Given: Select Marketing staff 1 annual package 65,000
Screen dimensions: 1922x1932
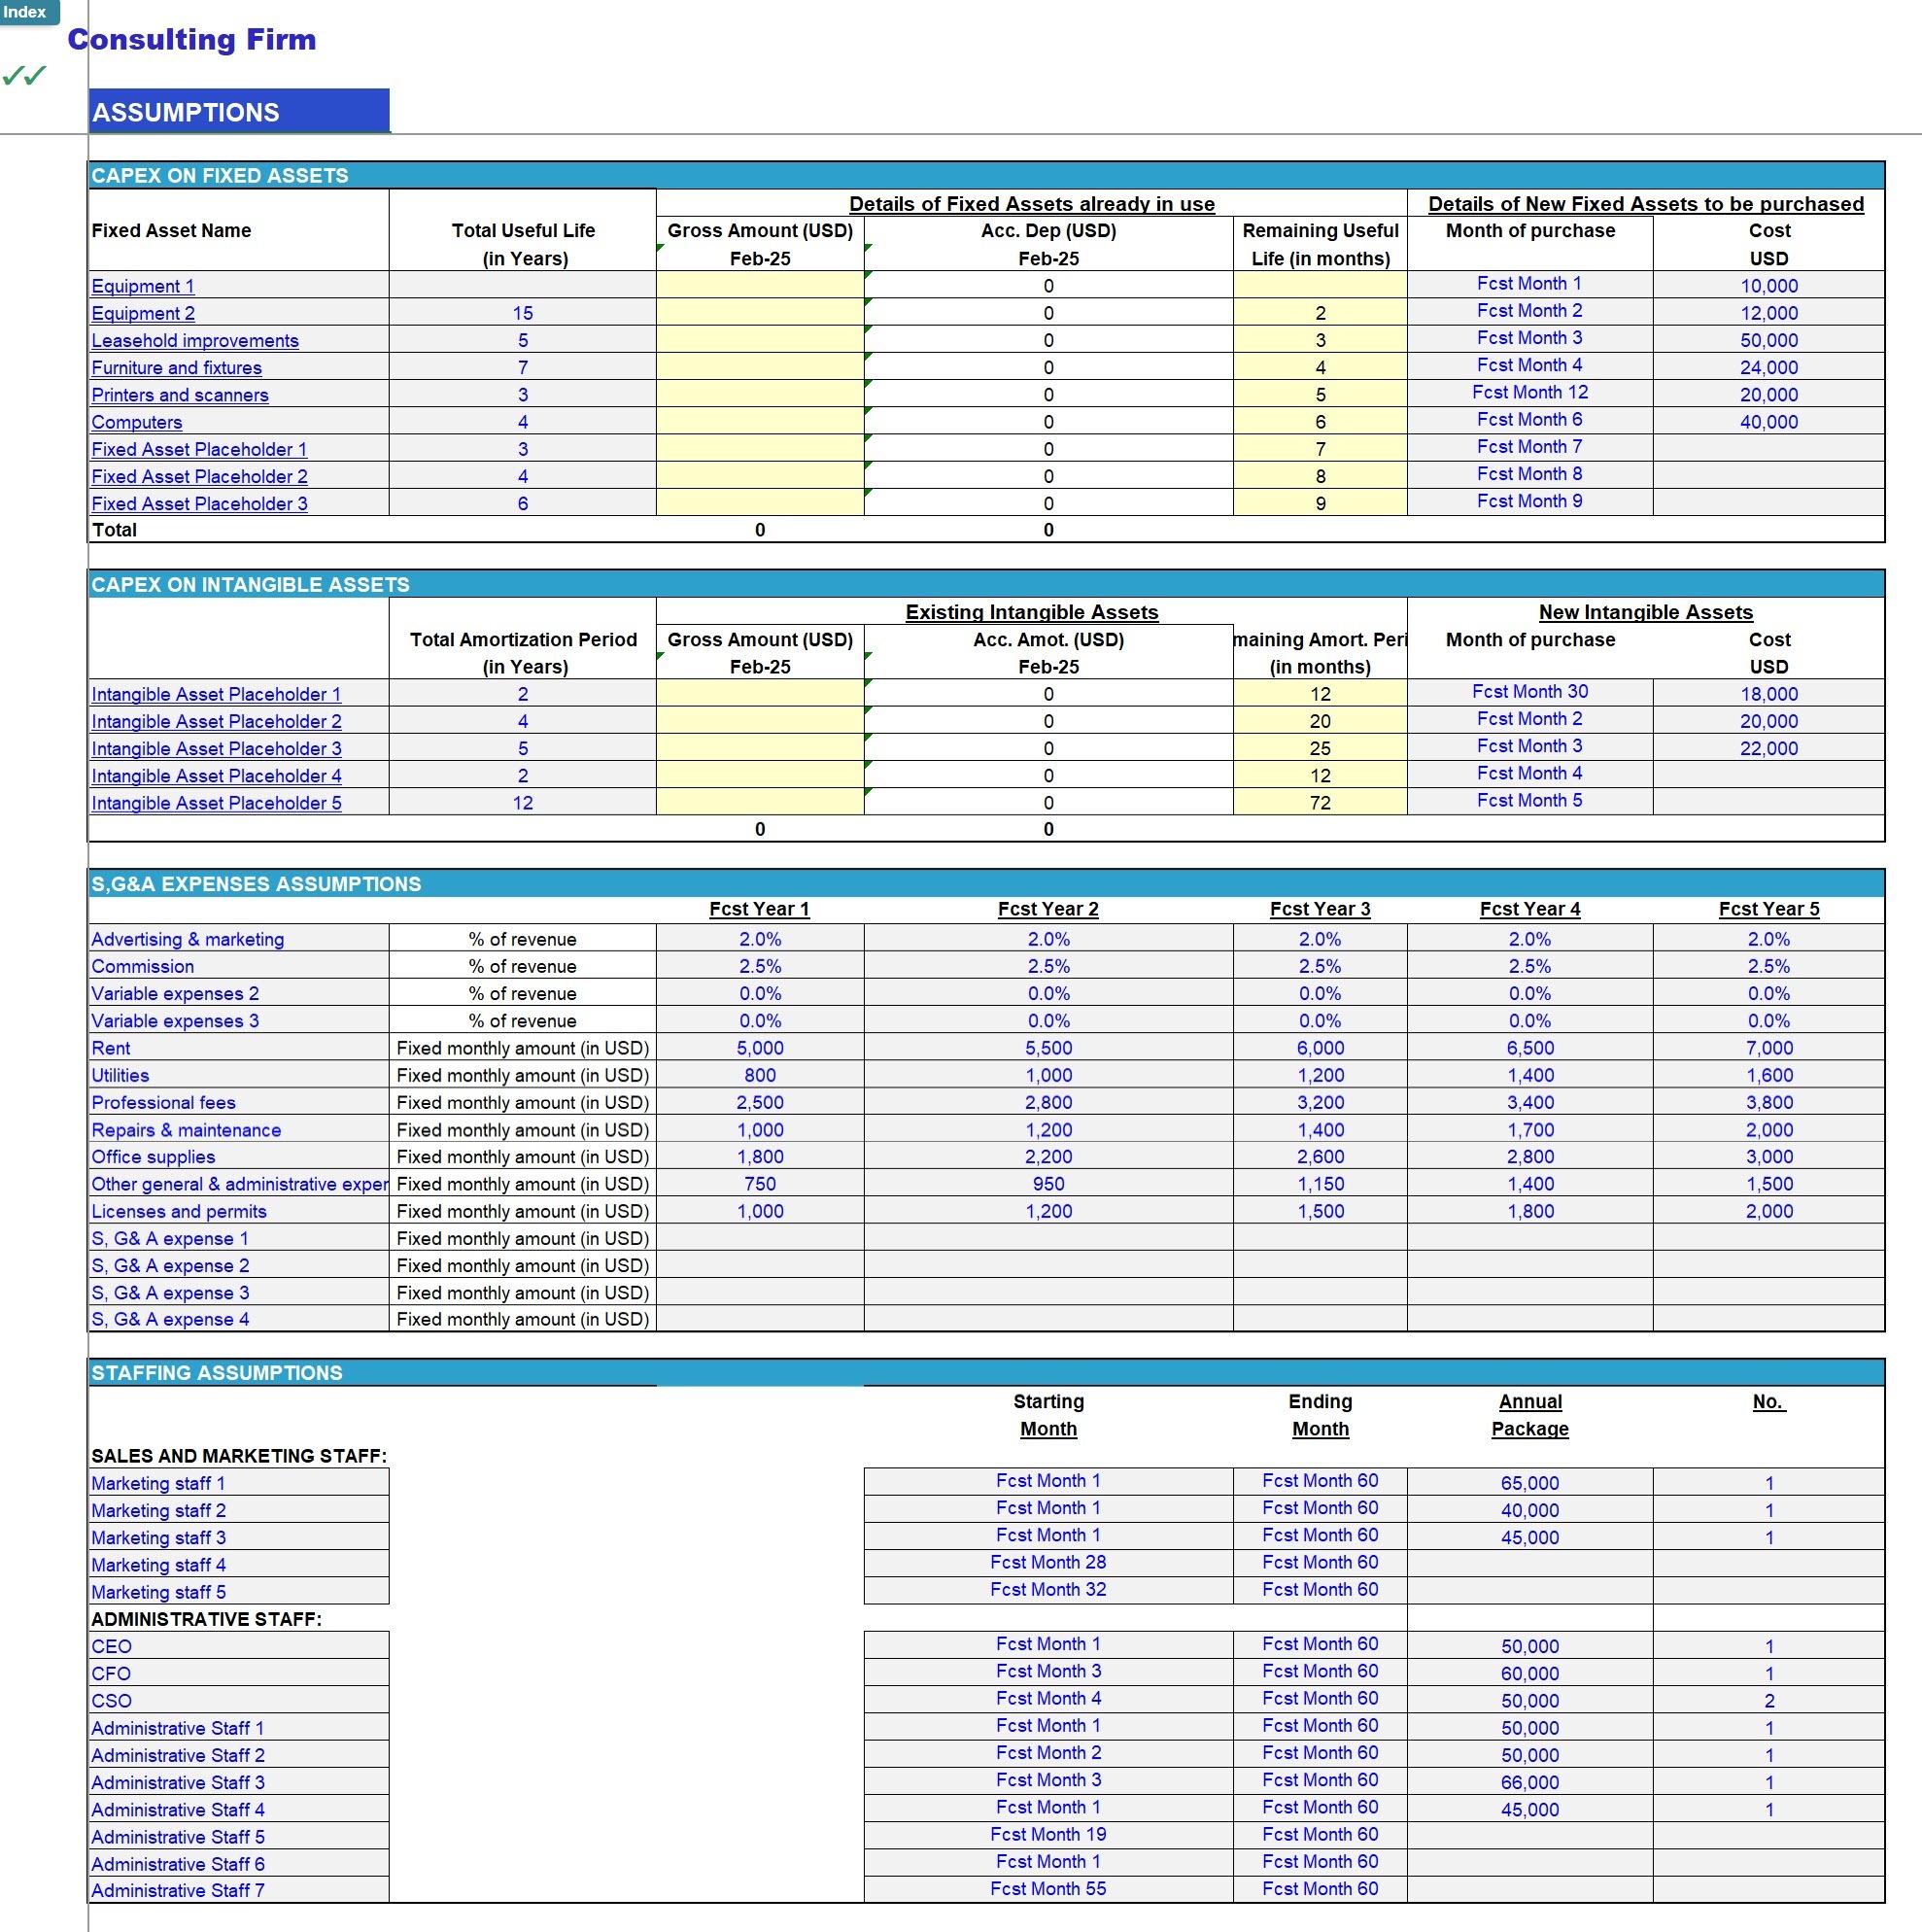Looking at the screenshot, I should (1530, 1483).
